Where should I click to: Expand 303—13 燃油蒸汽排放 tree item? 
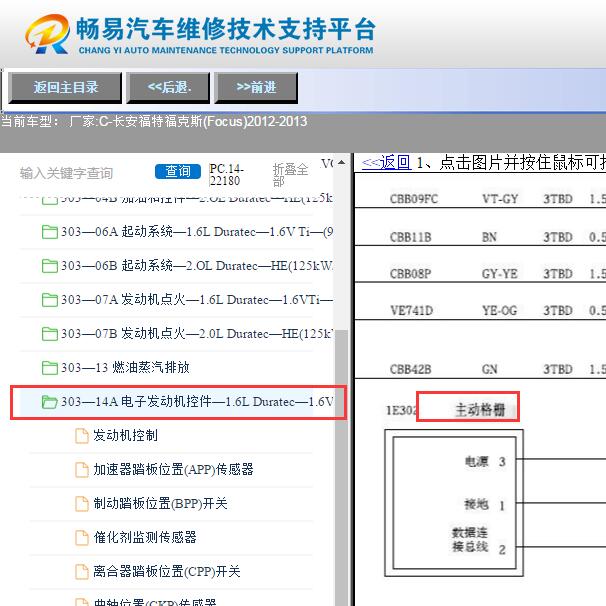(125, 368)
